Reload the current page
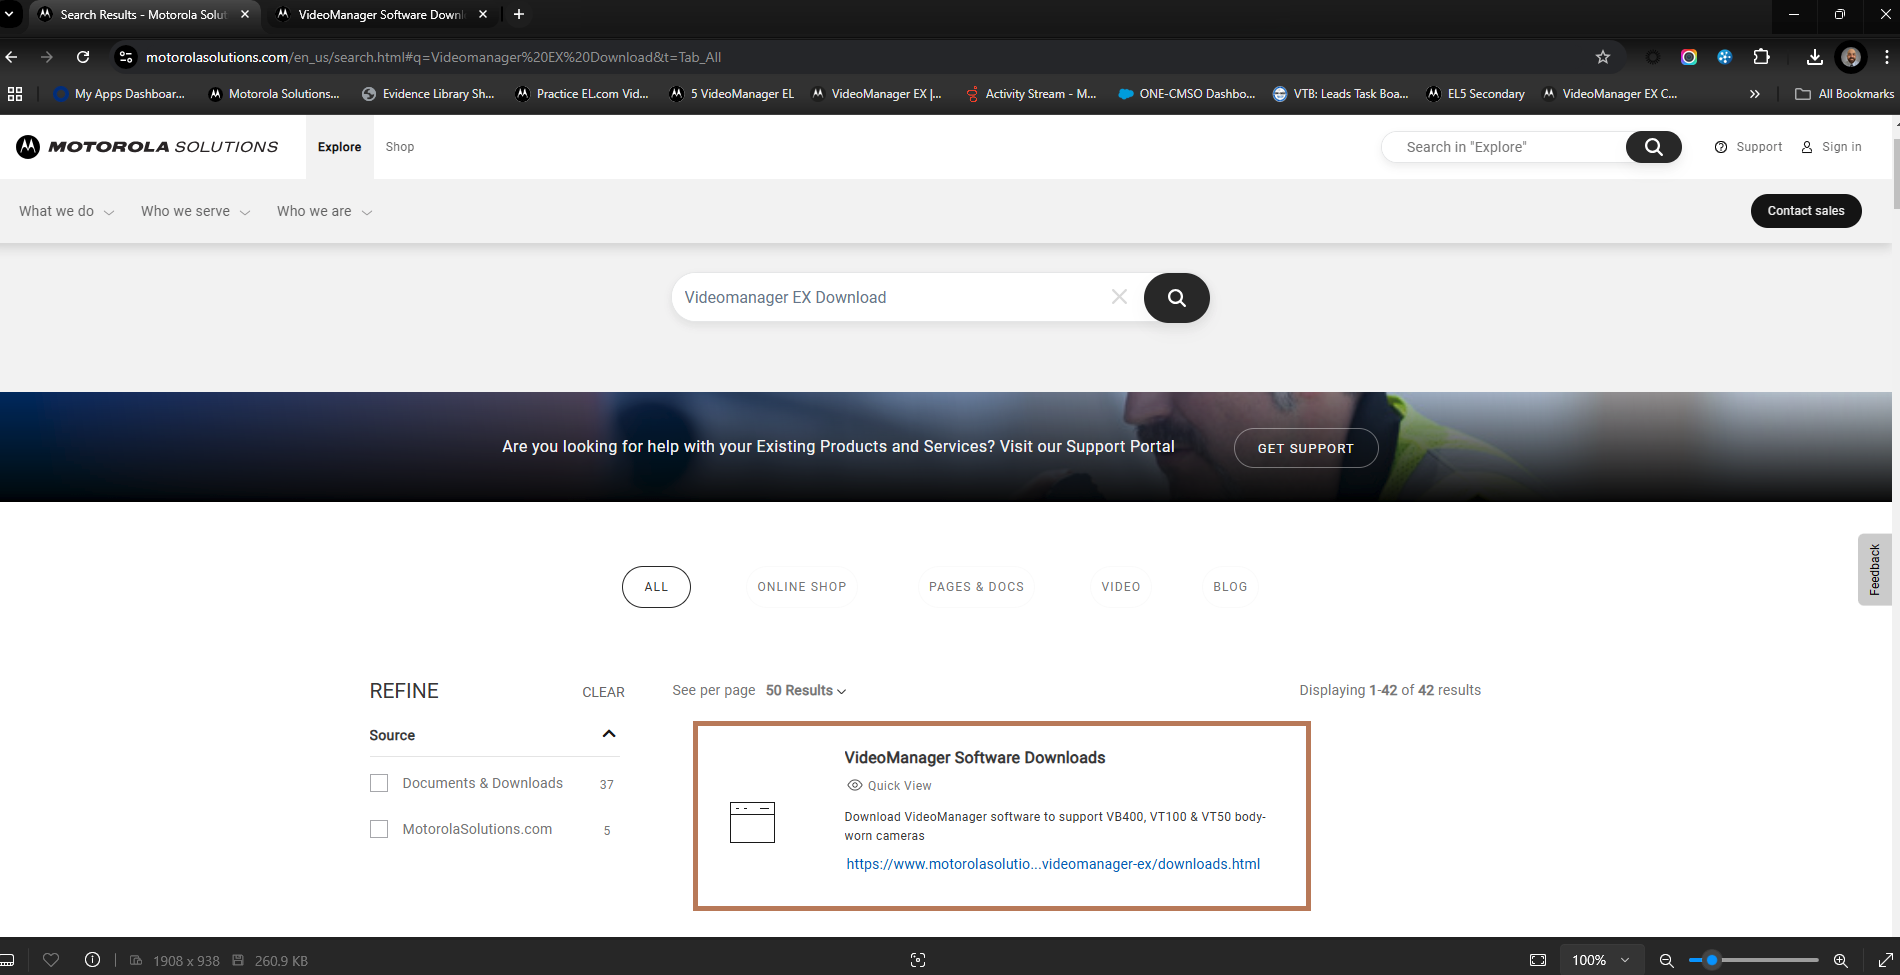The height and width of the screenshot is (975, 1900). [x=83, y=57]
